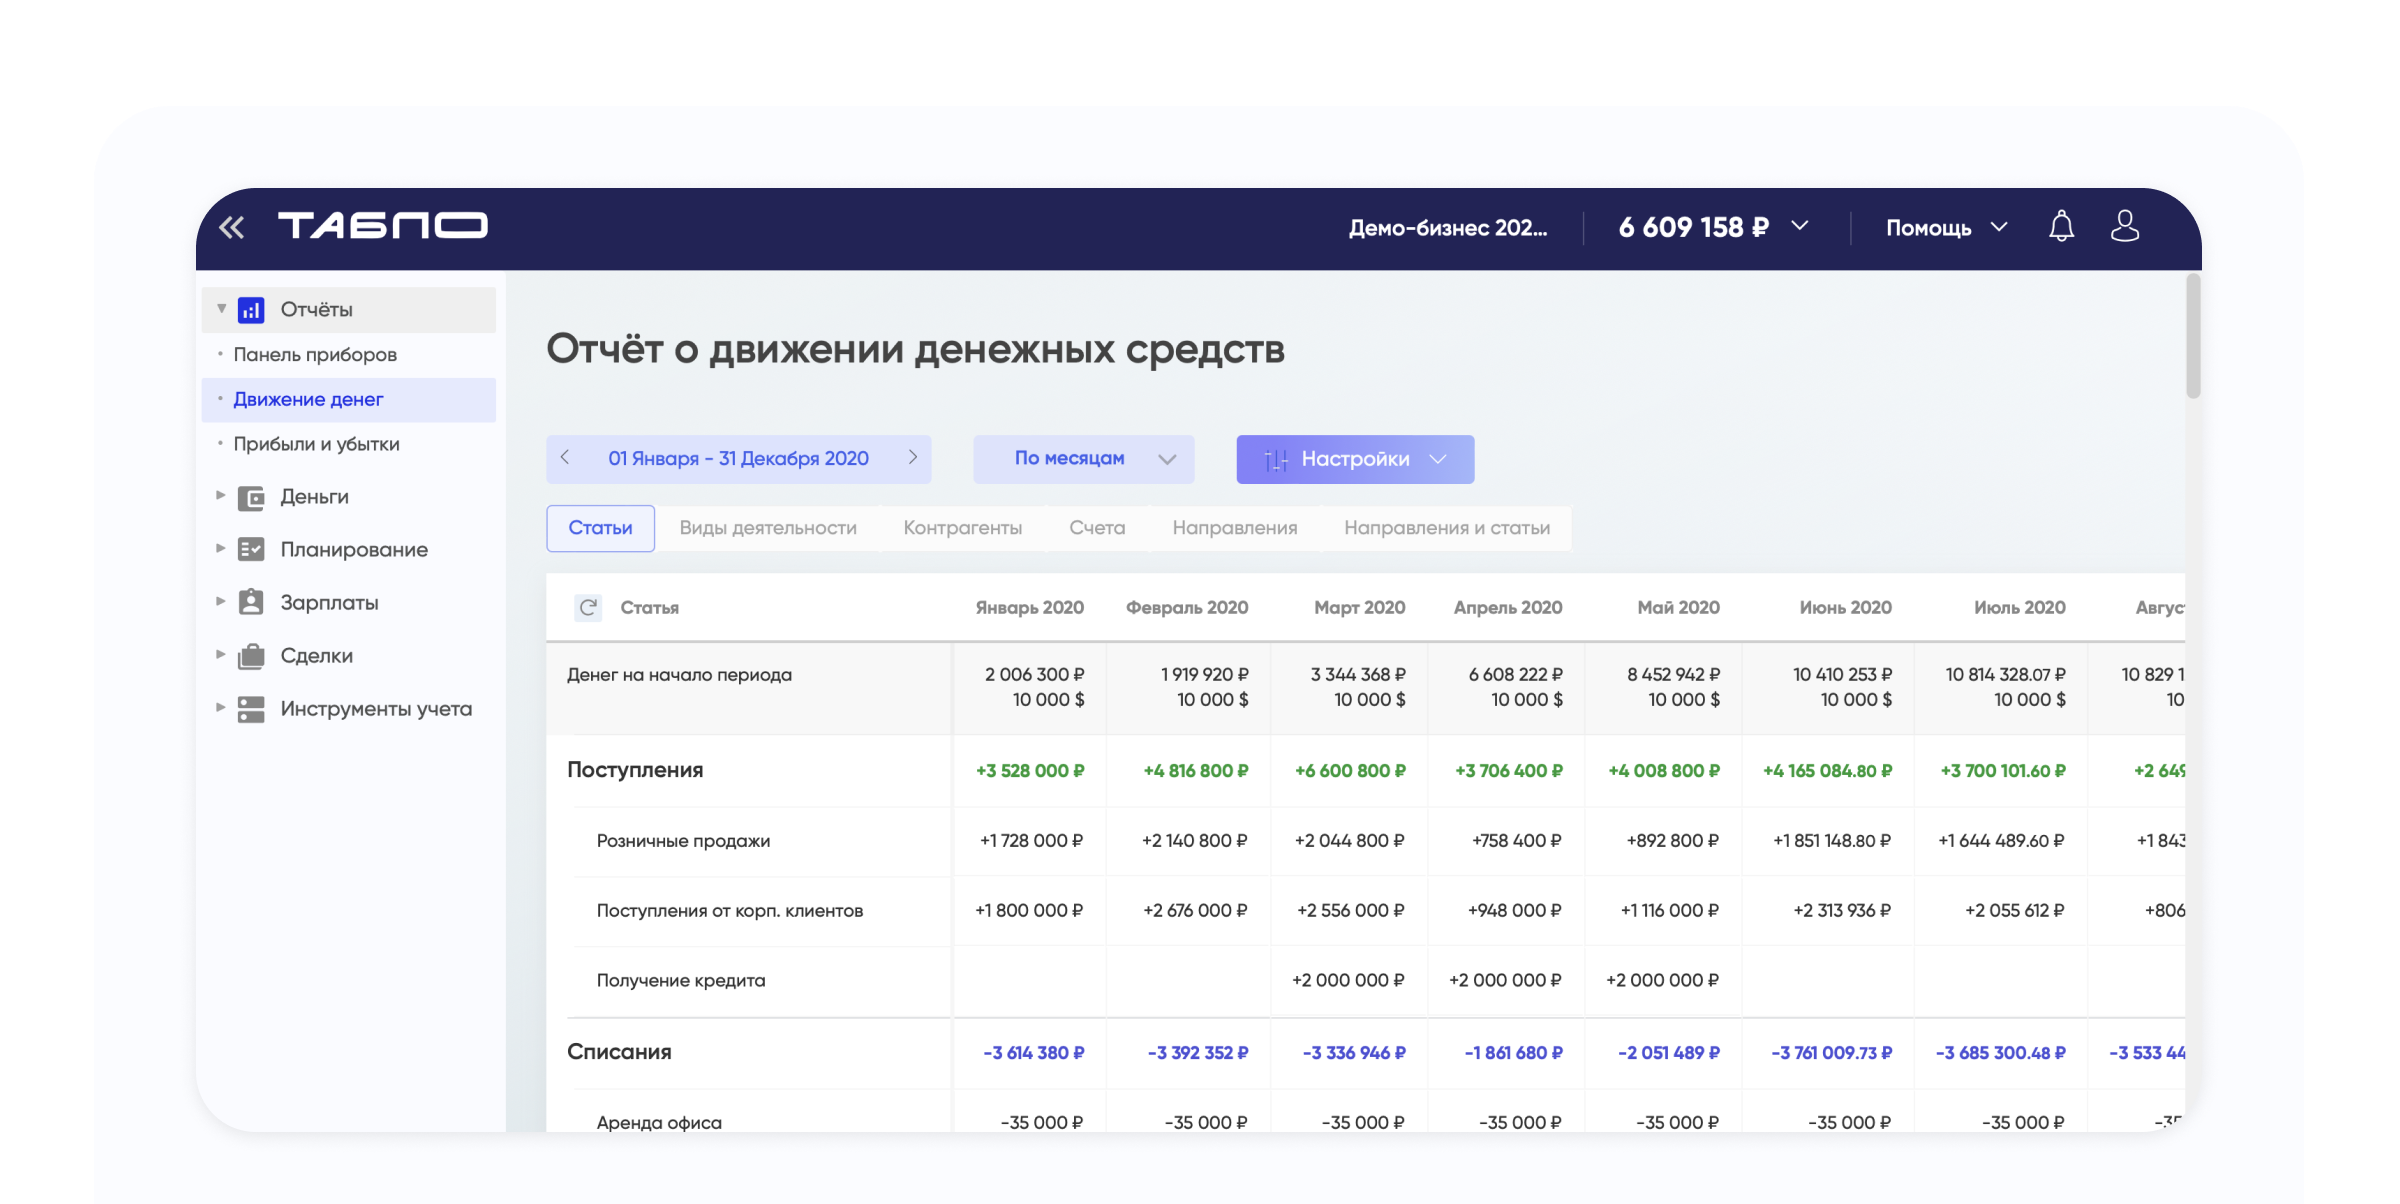Click Аренда офиса row label
The image size is (2400, 1204).
point(659,1123)
